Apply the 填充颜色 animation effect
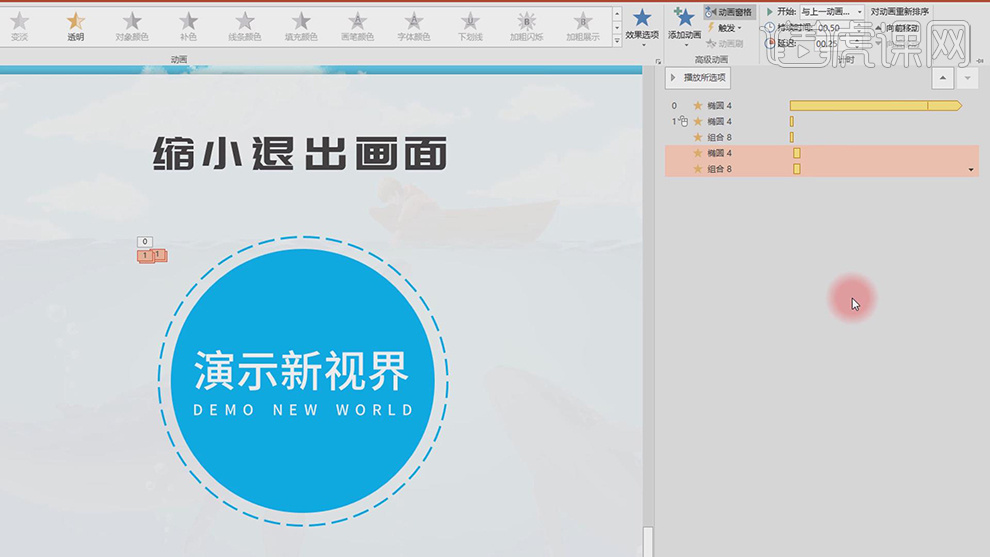 301,26
